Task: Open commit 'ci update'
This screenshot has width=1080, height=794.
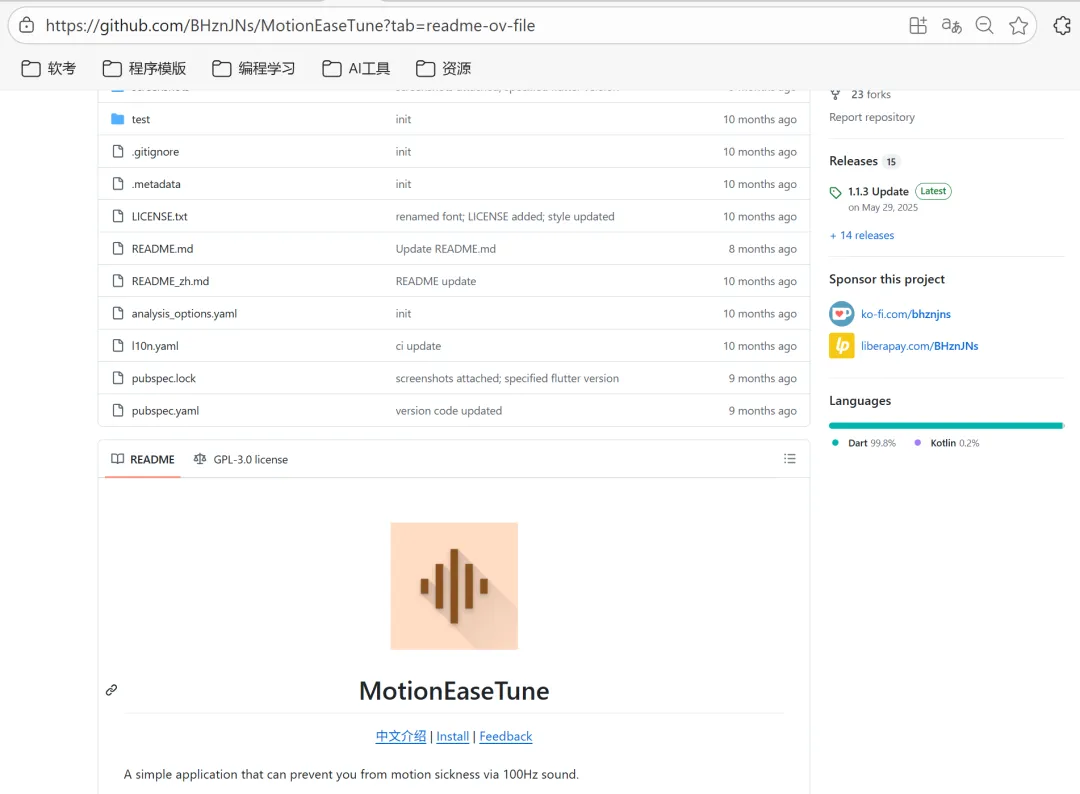Action: point(418,346)
